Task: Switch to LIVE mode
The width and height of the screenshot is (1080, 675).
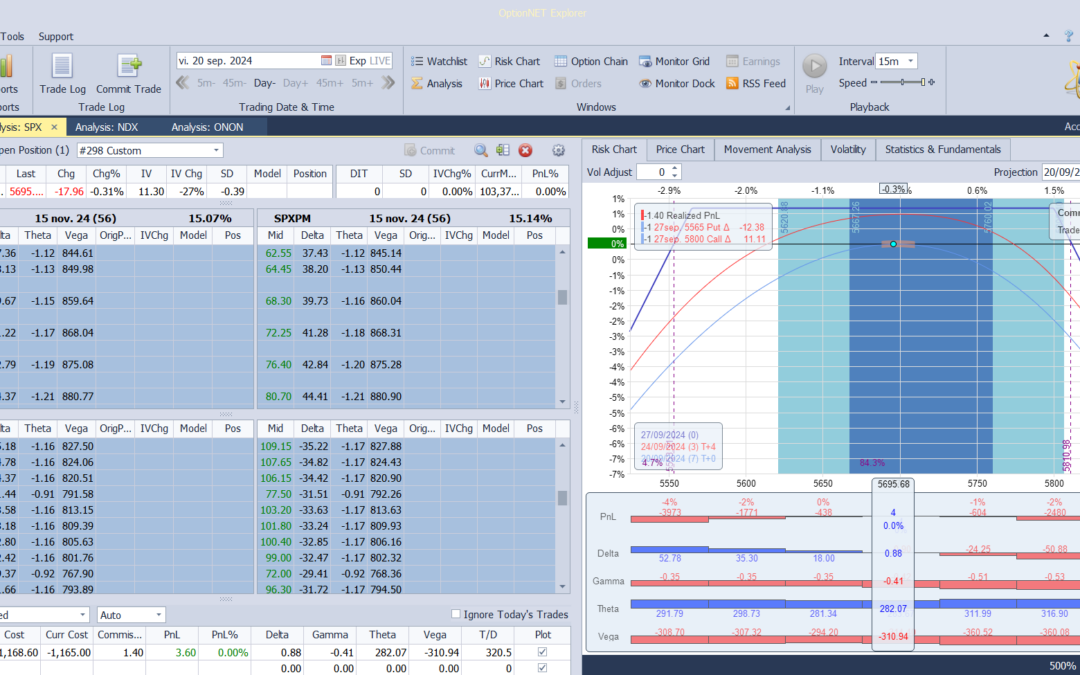Action: tap(380, 61)
